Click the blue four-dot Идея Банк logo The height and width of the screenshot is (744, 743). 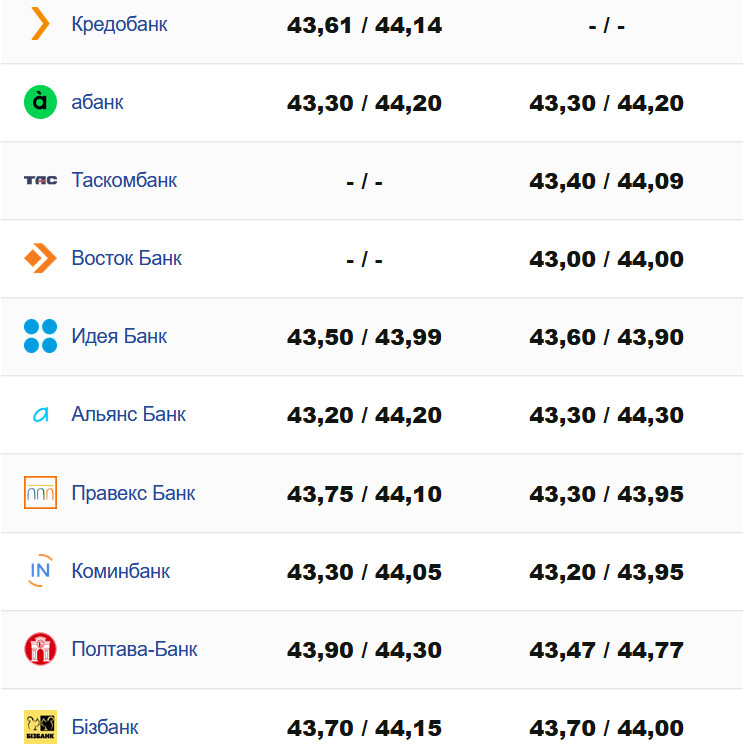tap(40, 336)
